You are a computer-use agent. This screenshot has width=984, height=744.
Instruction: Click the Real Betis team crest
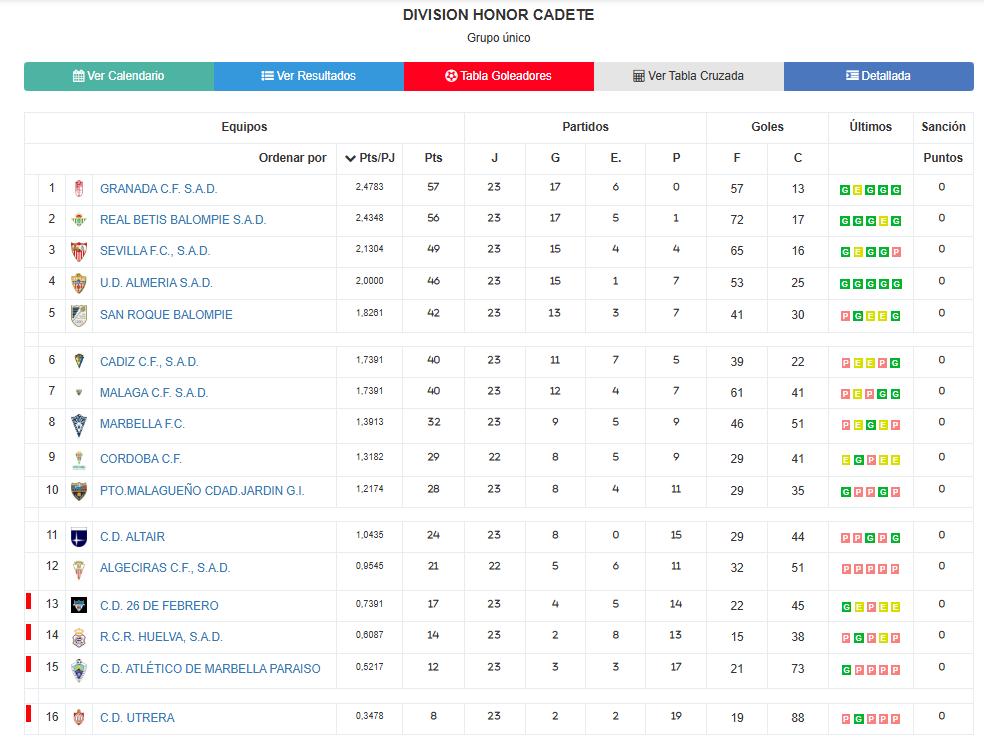[x=78, y=220]
